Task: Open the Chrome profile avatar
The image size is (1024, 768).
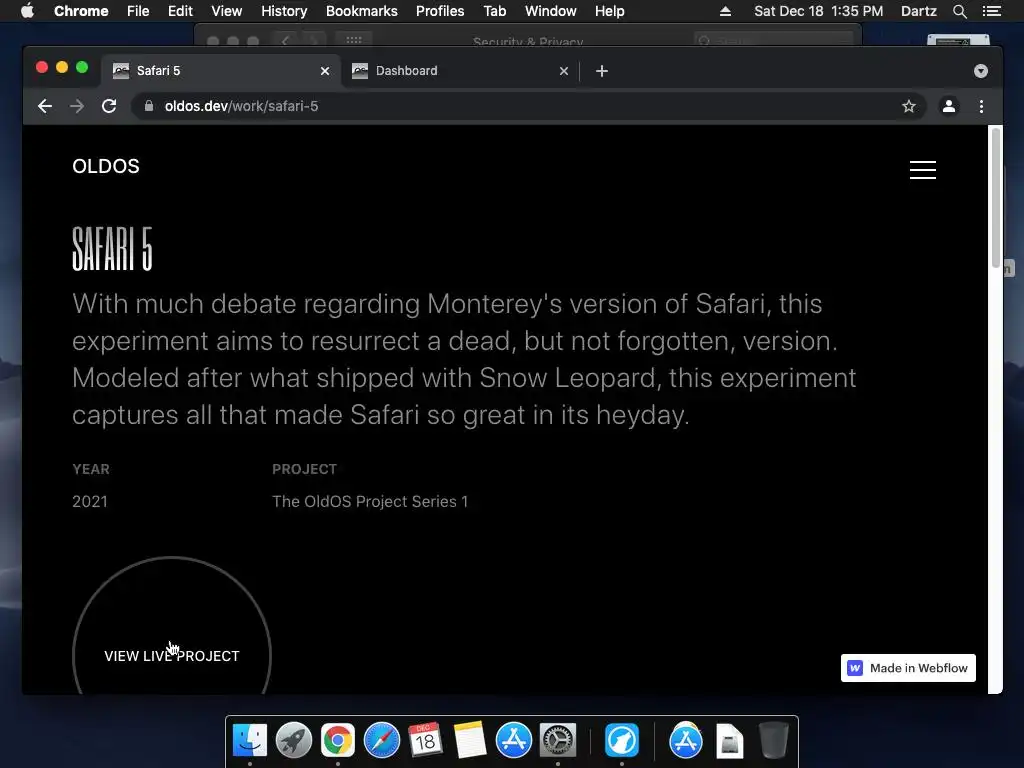Action: coord(949,106)
